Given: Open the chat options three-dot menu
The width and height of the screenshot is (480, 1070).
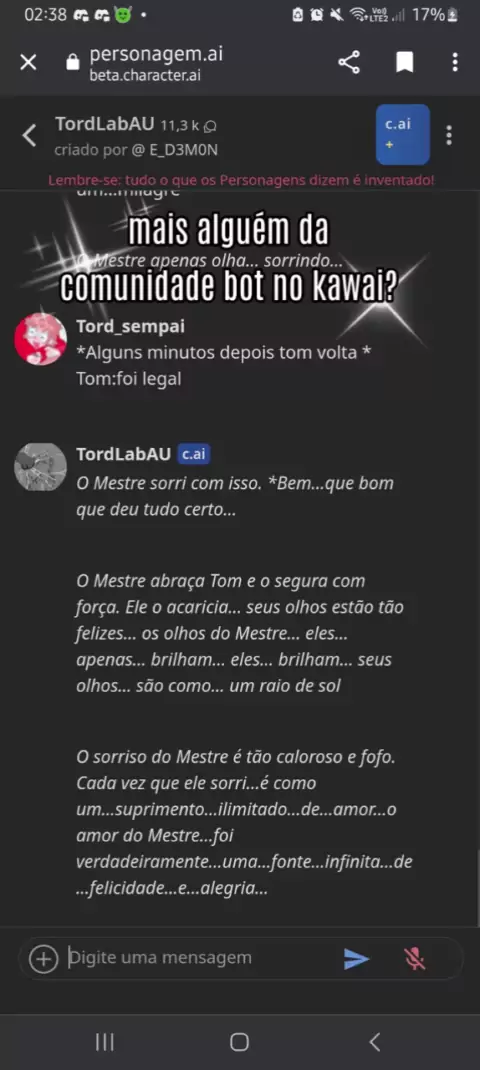Looking at the screenshot, I should point(449,135).
